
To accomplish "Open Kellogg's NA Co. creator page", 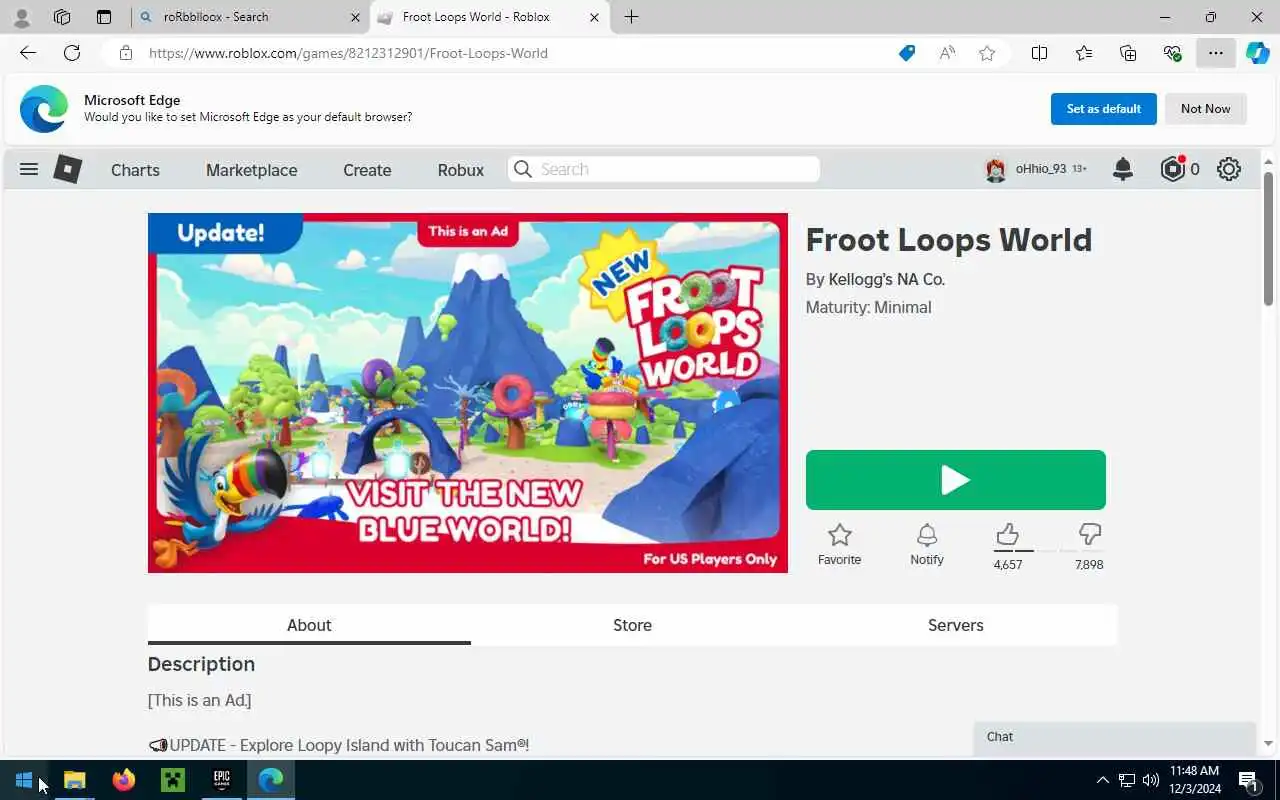I will point(887,279).
